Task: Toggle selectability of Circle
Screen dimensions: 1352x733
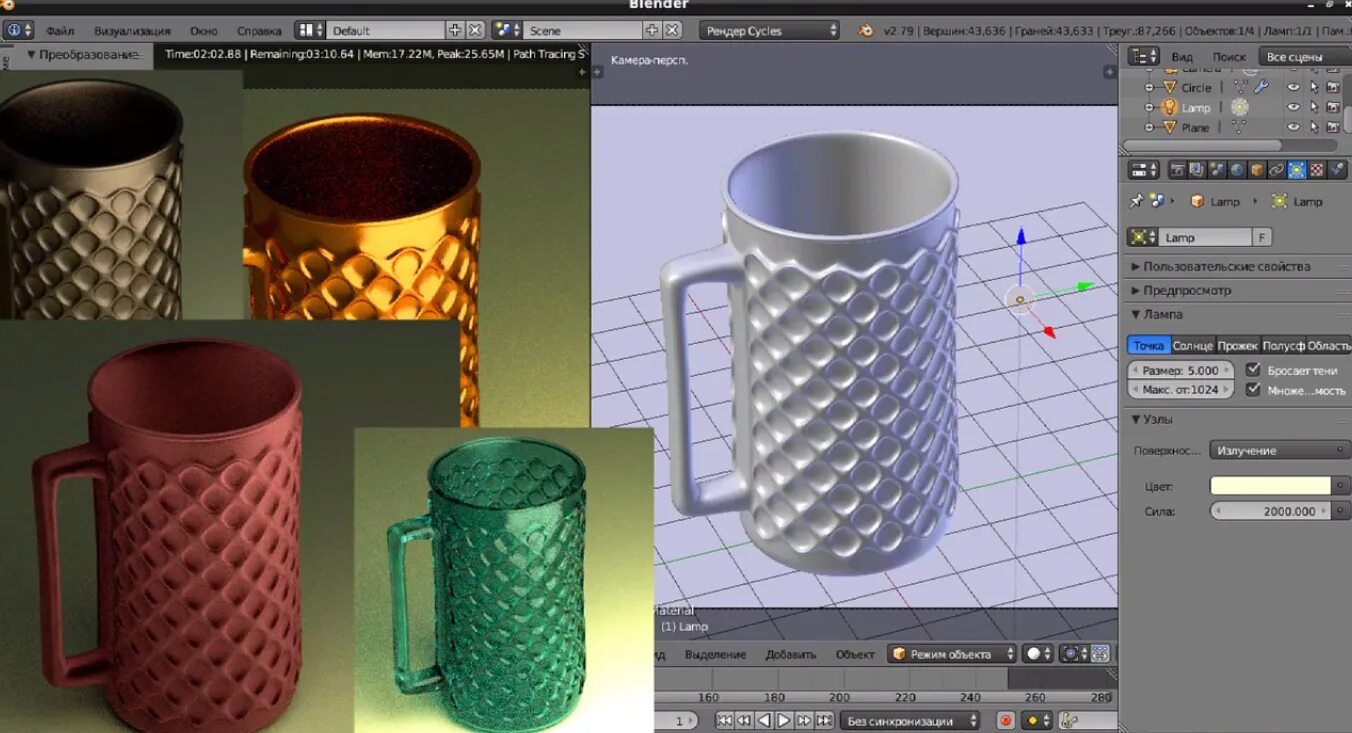Action: (1314, 87)
